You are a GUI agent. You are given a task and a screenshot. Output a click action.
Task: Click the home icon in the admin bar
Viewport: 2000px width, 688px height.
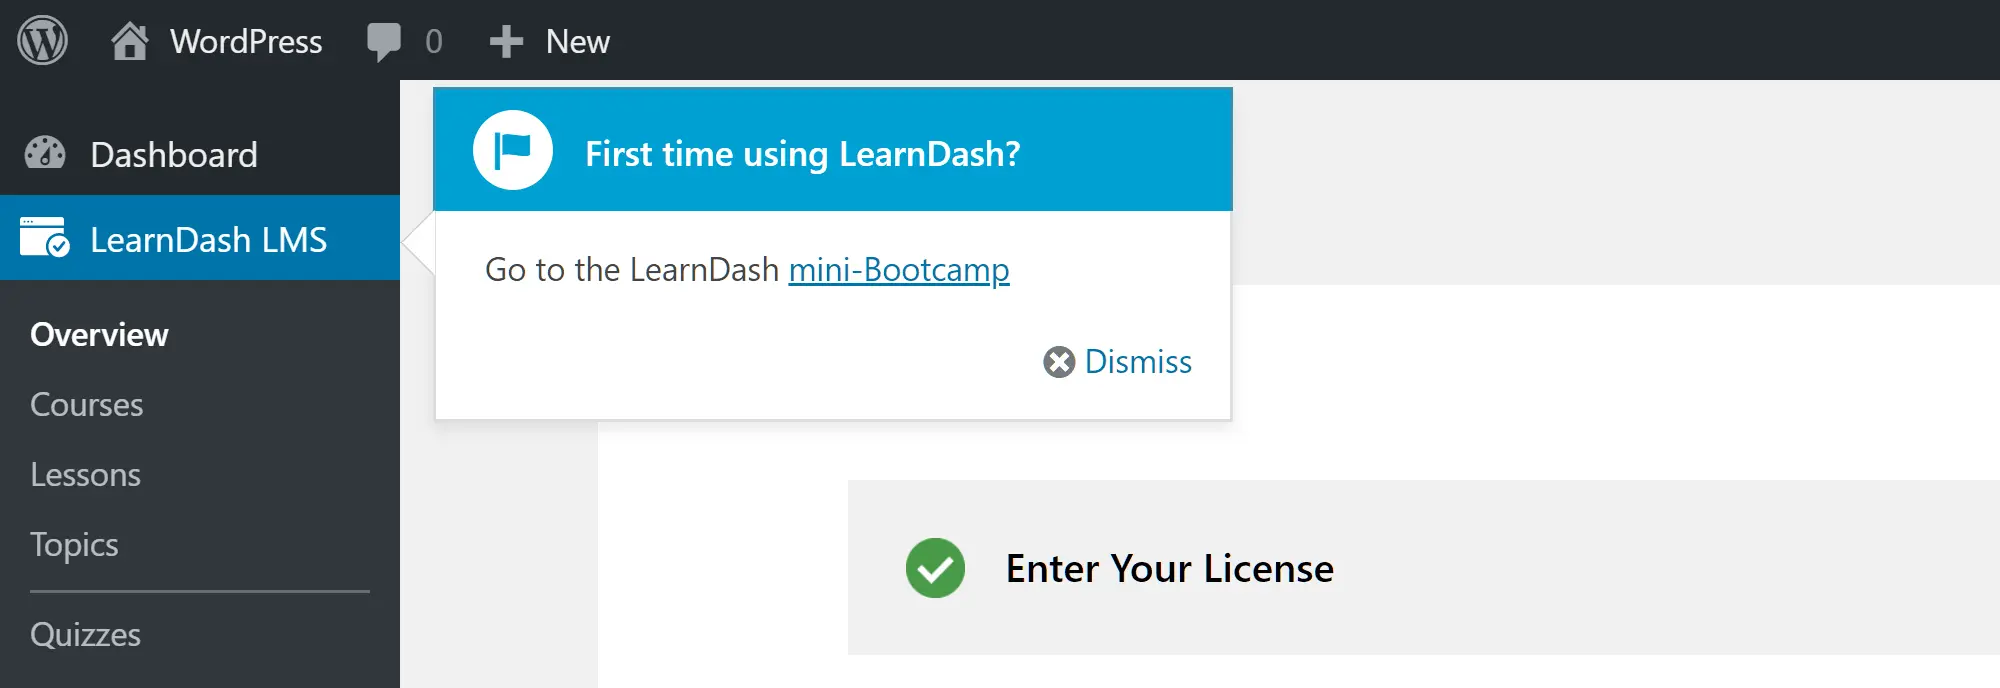click(131, 41)
